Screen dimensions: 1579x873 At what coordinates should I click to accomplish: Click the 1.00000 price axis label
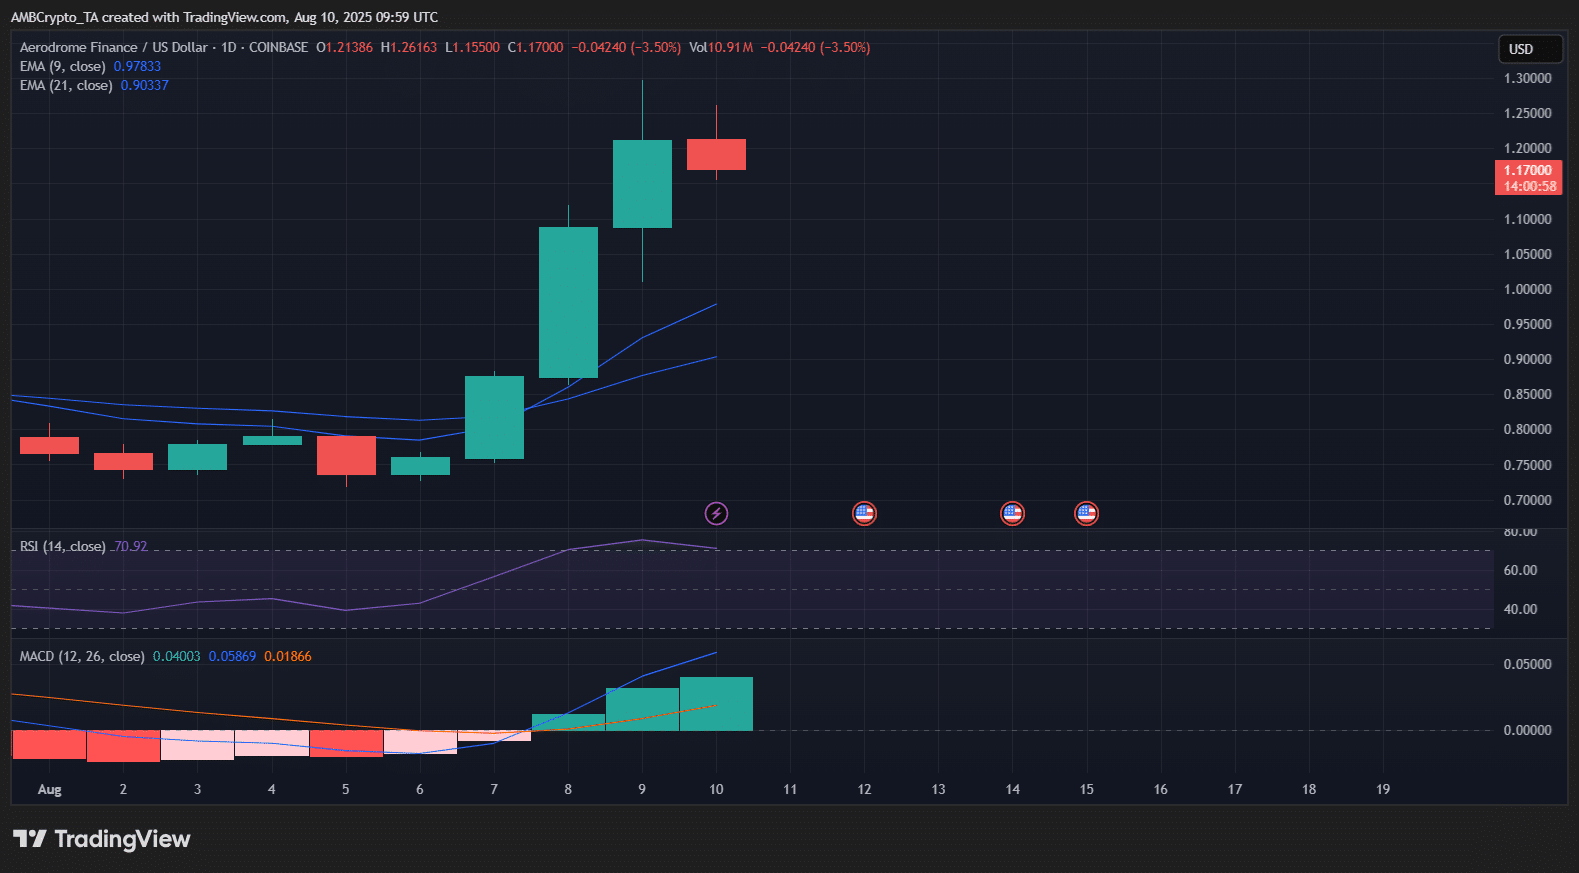click(1527, 289)
